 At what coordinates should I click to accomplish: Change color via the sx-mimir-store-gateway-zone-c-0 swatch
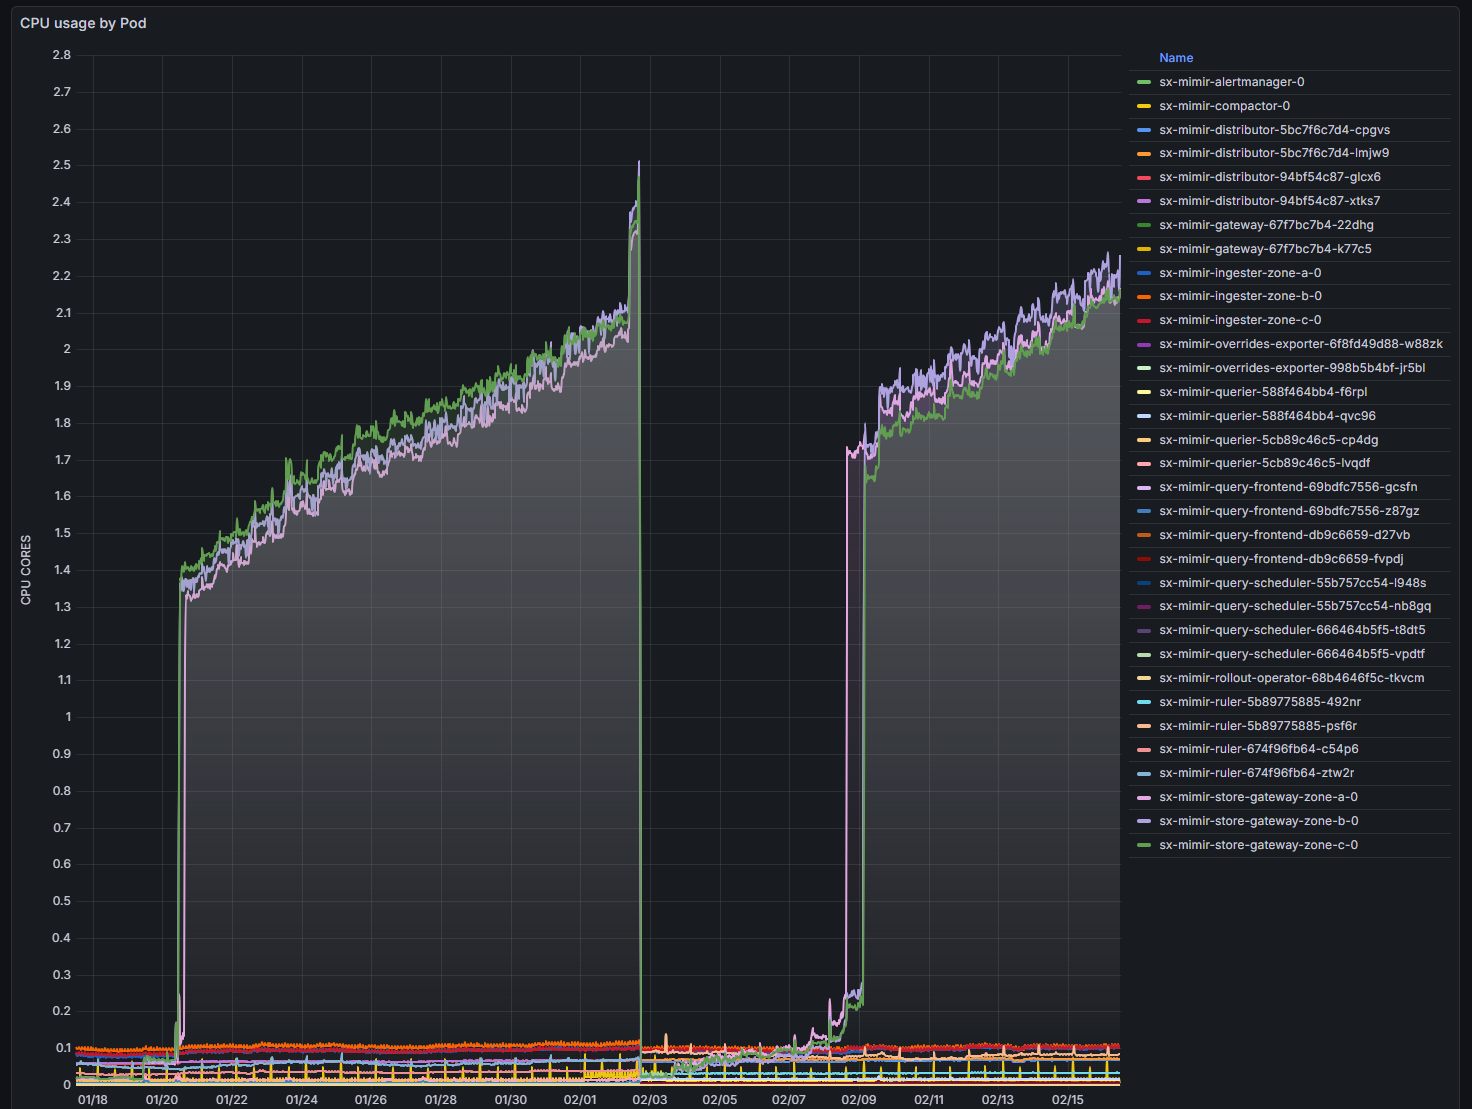(x=1144, y=846)
